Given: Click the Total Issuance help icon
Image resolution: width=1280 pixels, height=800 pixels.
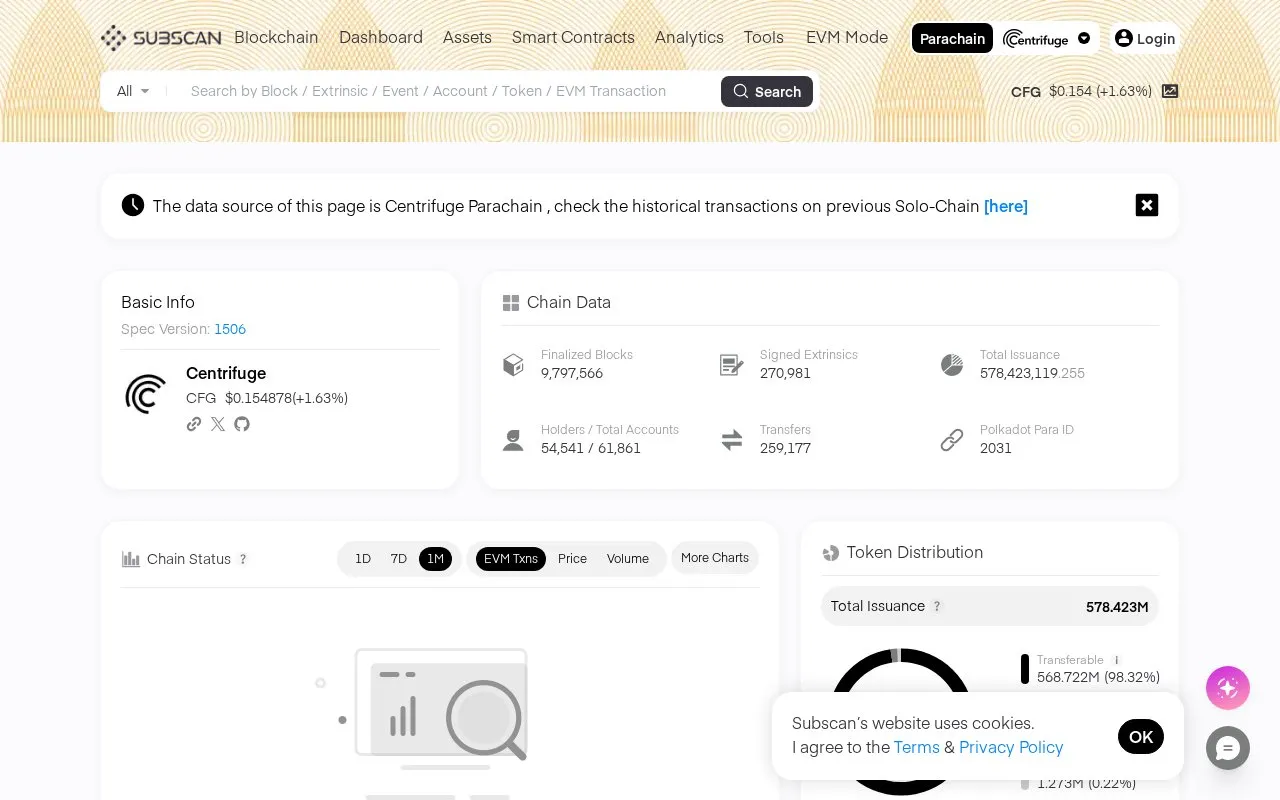Looking at the screenshot, I should pyautogui.click(x=937, y=606).
